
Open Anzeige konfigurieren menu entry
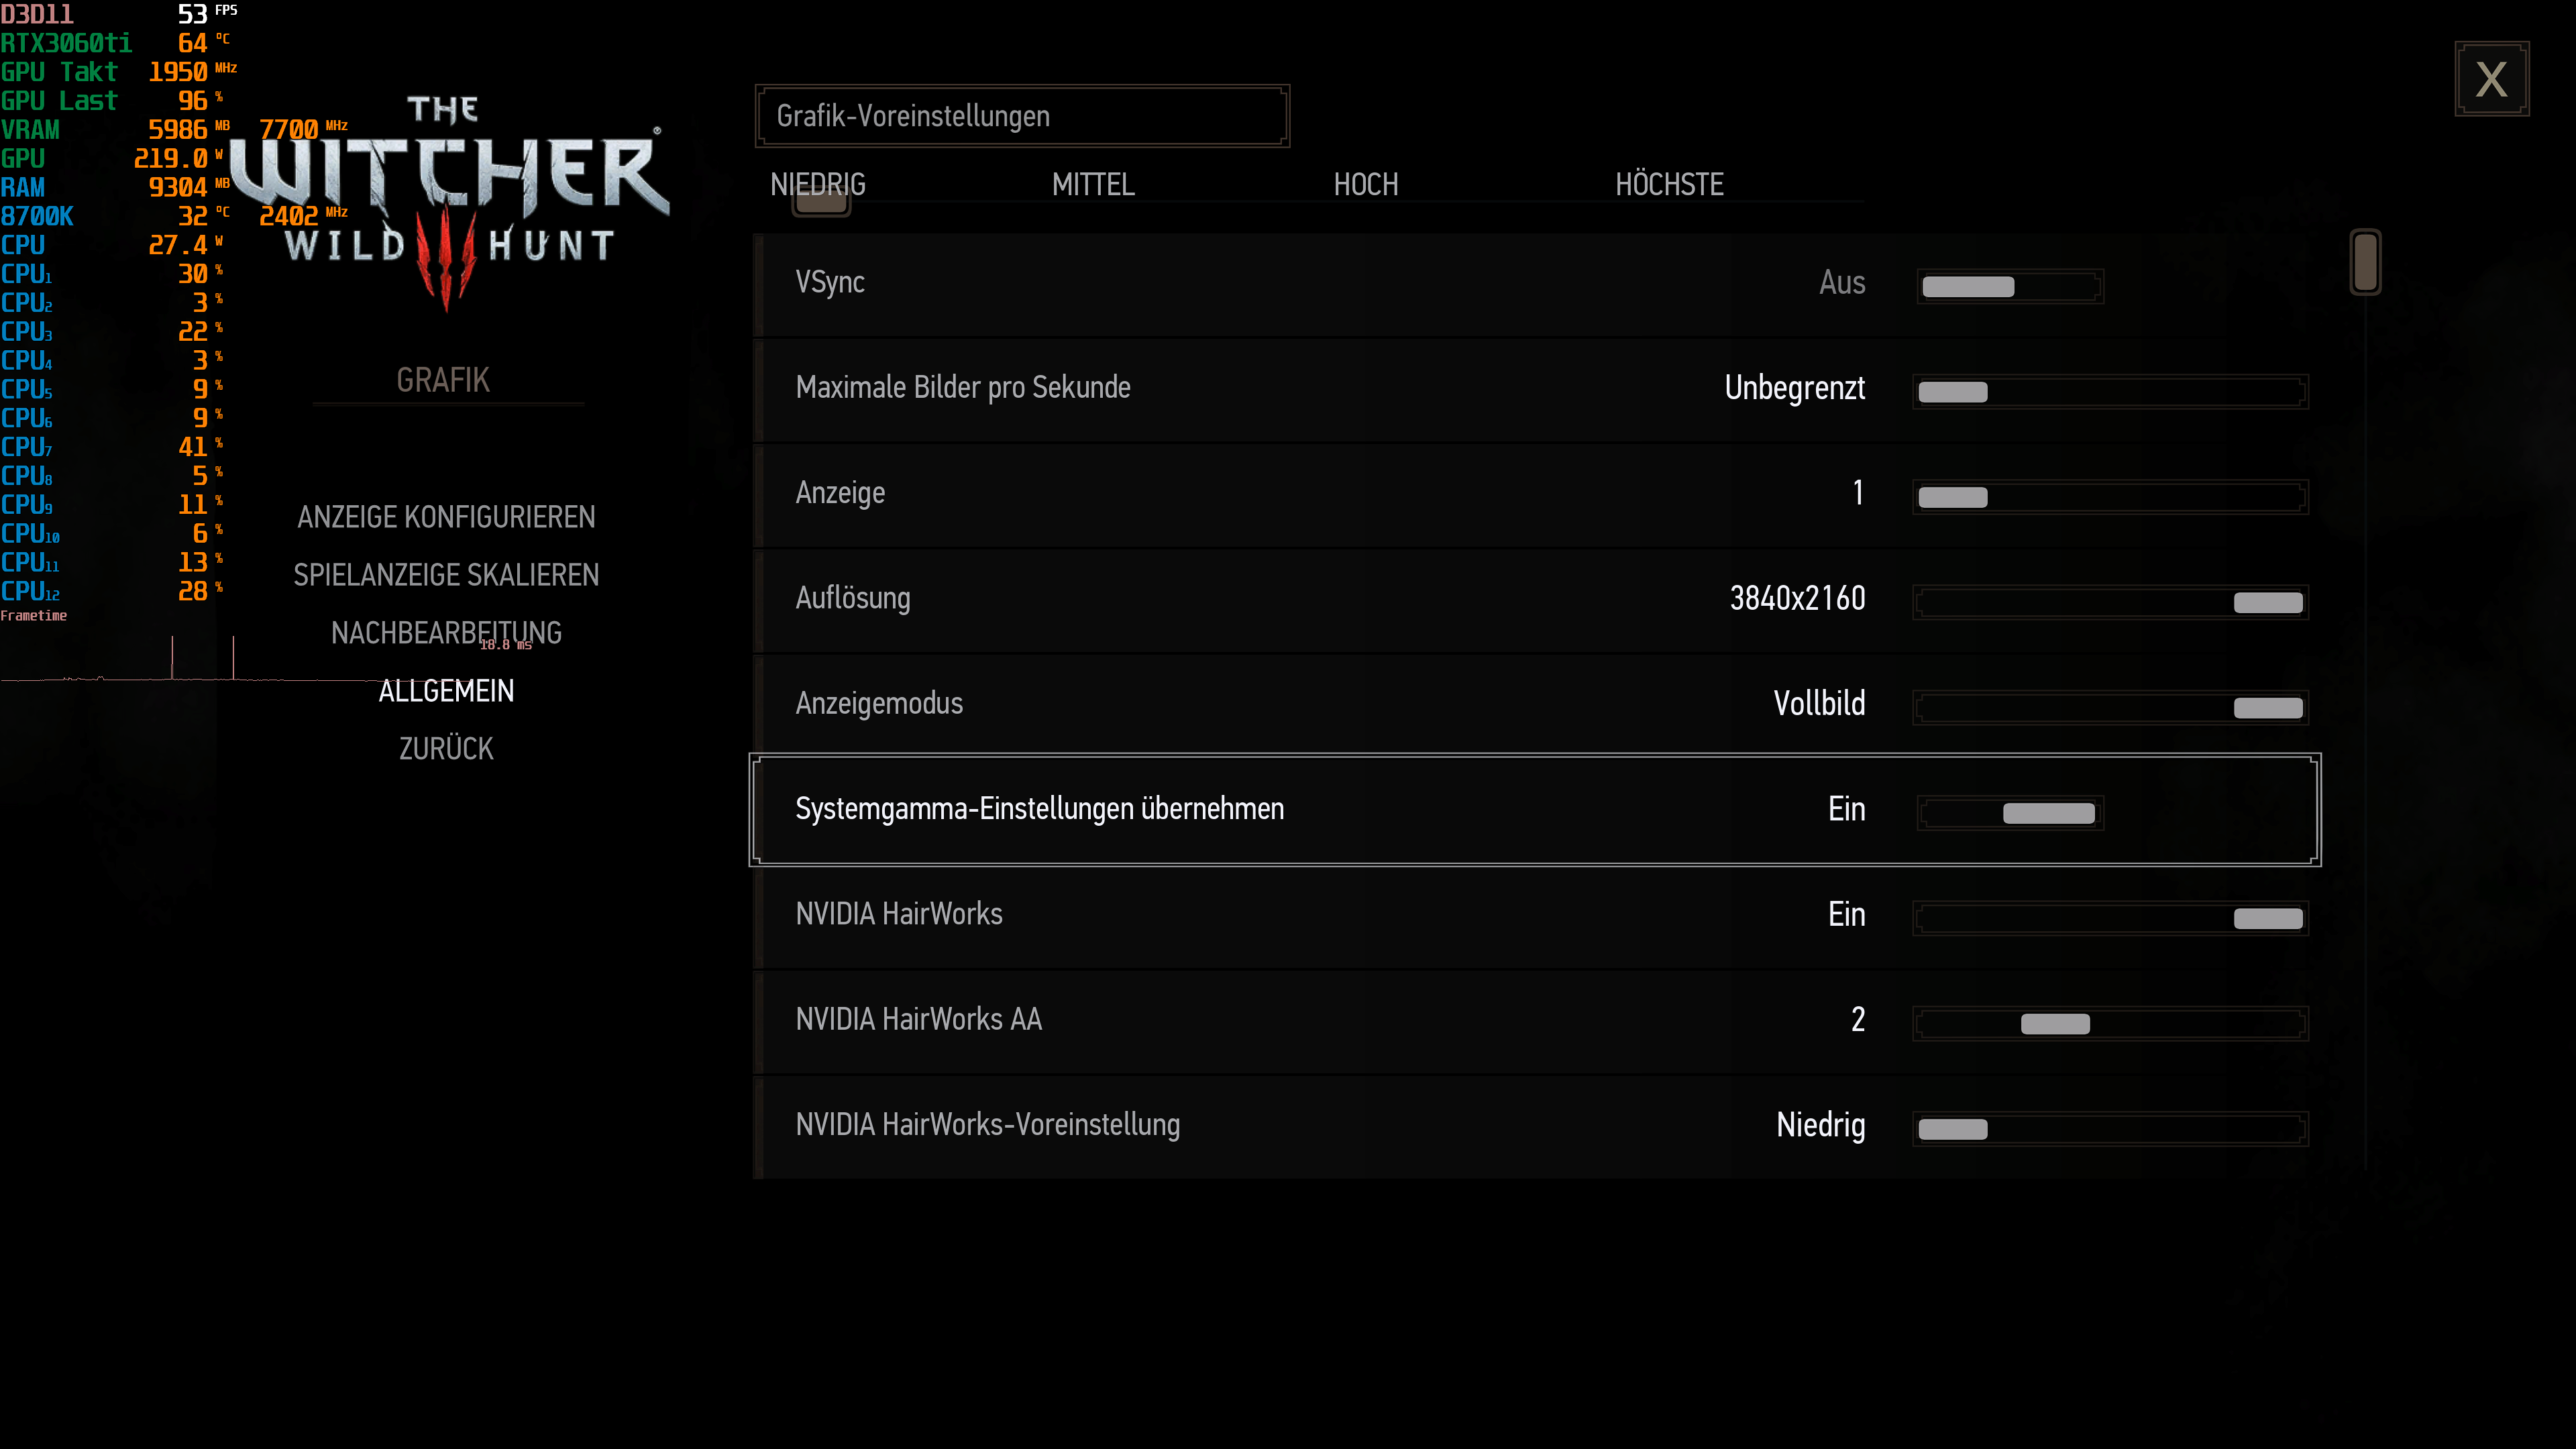[x=446, y=517]
